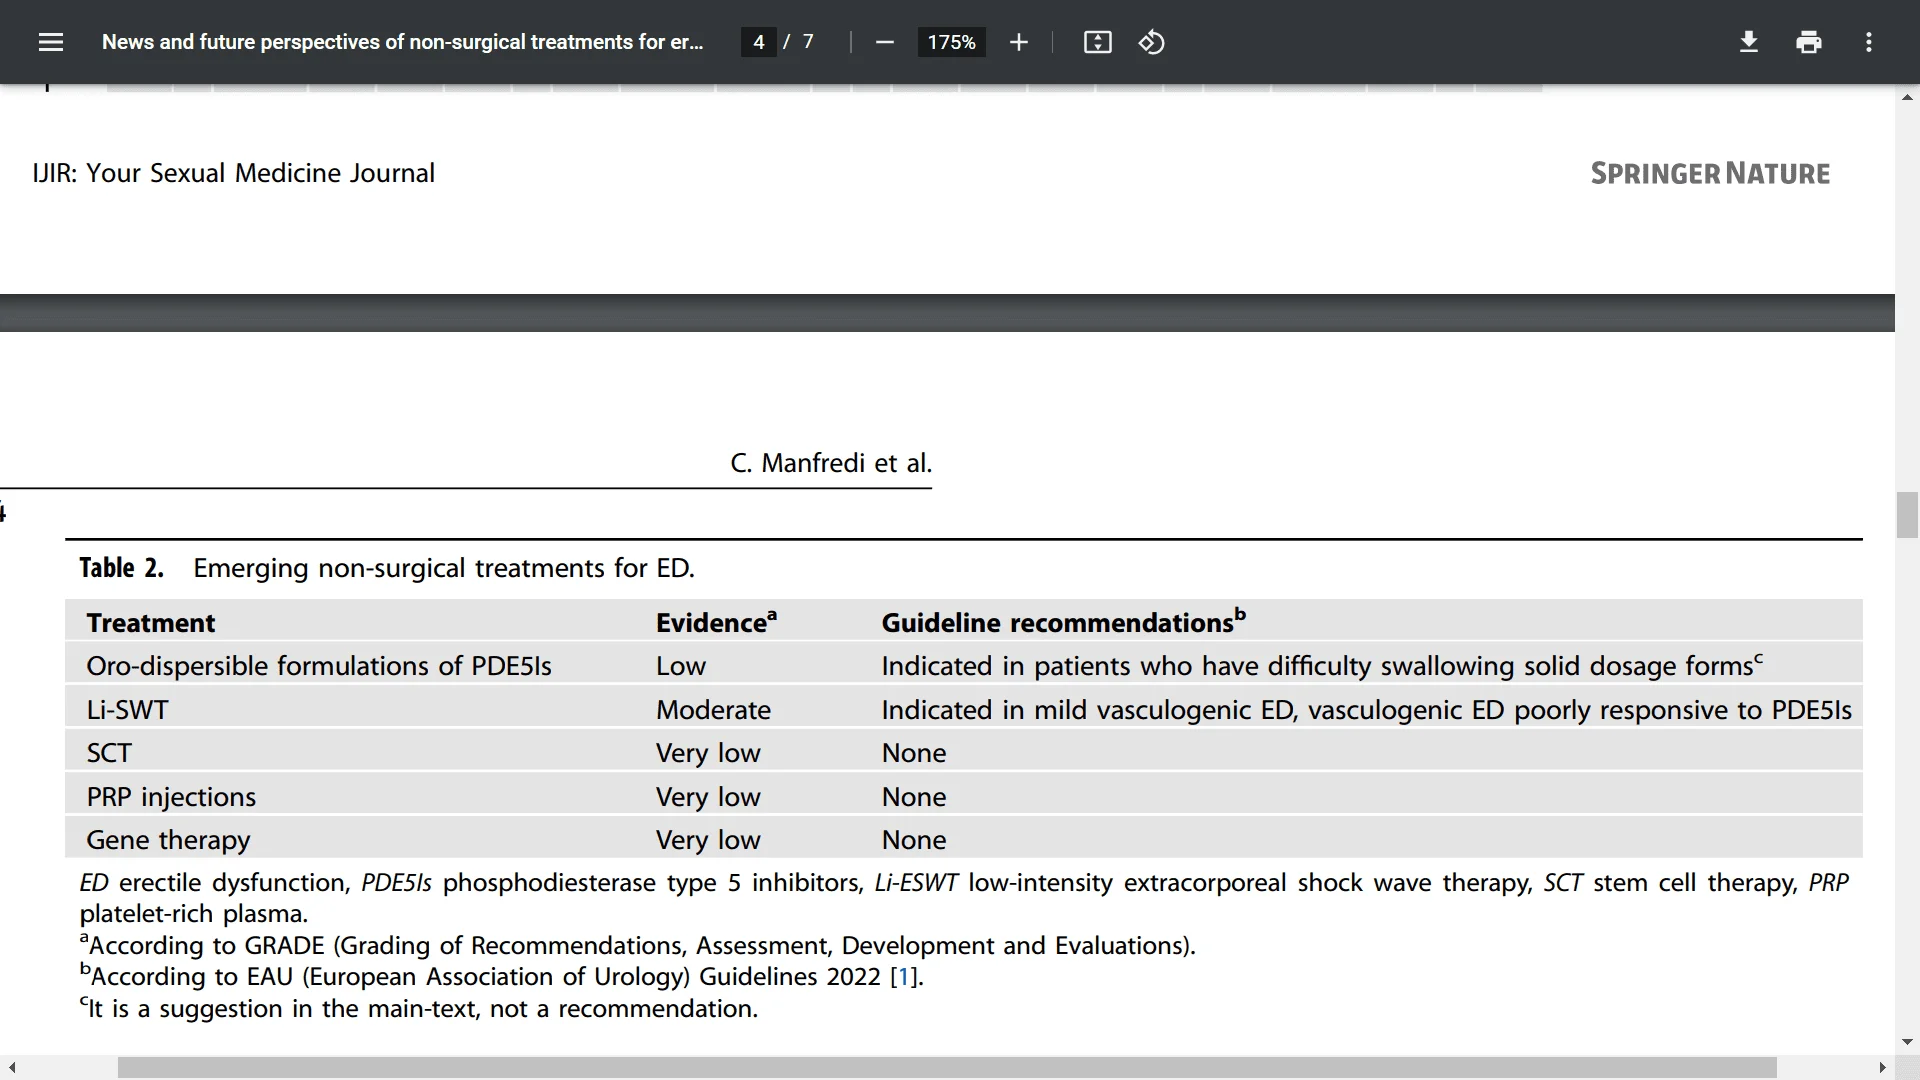Click 'None' in the PRP injections row
The width and height of the screenshot is (1920, 1080).
914,797
